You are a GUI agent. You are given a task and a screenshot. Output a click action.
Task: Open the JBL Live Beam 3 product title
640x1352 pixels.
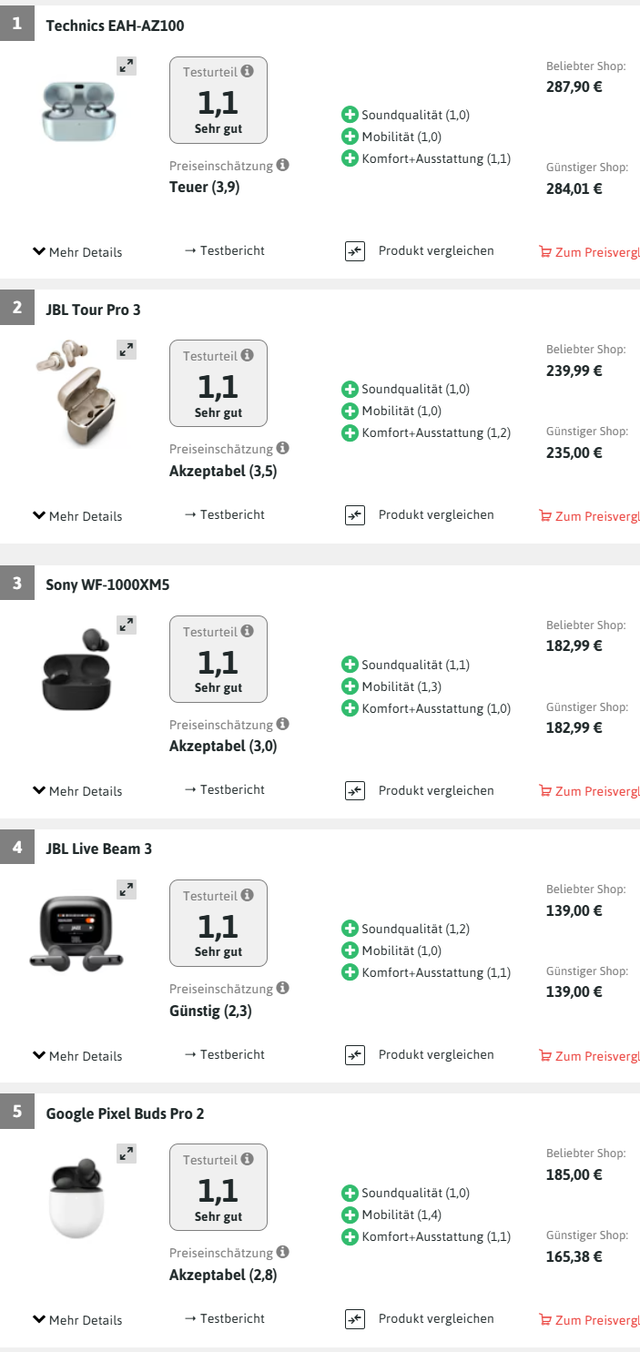pos(99,849)
